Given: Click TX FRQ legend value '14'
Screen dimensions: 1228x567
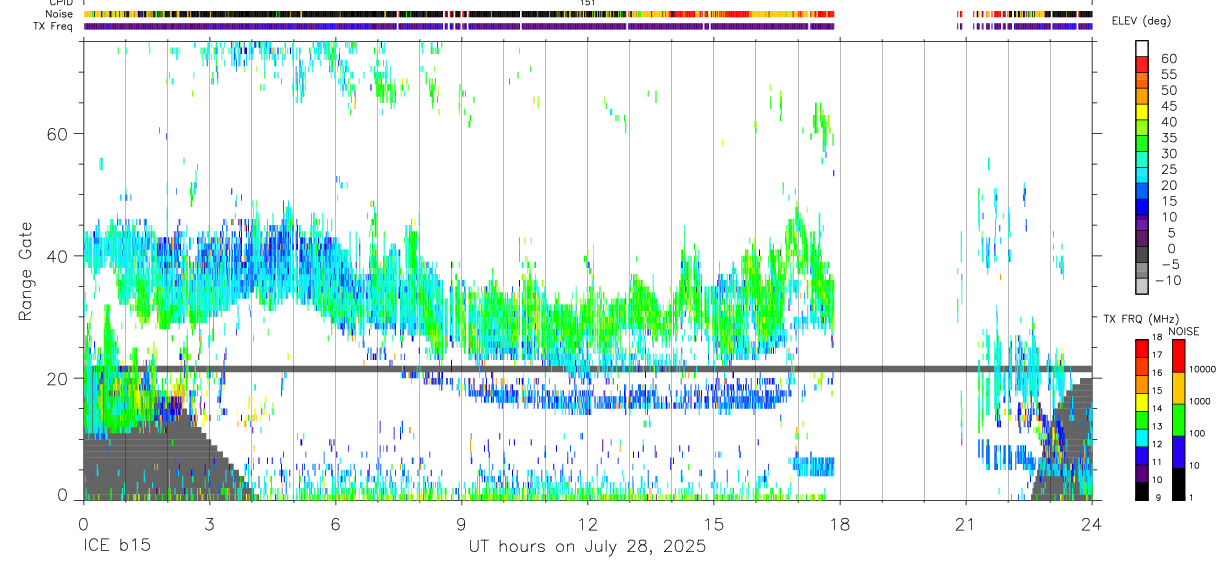Looking at the screenshot, I should pyautogui.click(x=1157, y=408).
